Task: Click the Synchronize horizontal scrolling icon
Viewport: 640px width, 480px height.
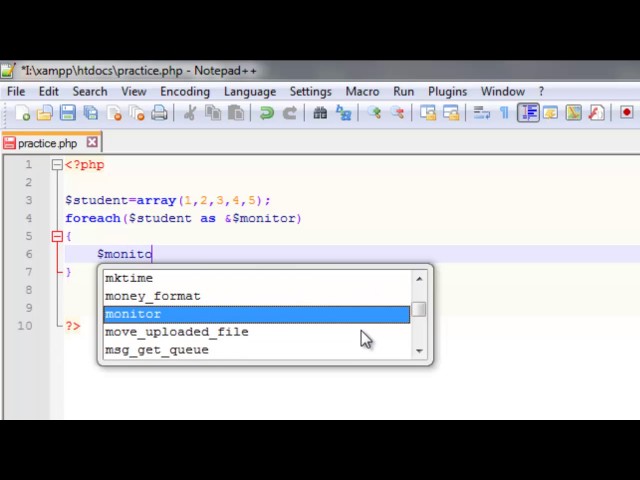Action: point(451,113)
